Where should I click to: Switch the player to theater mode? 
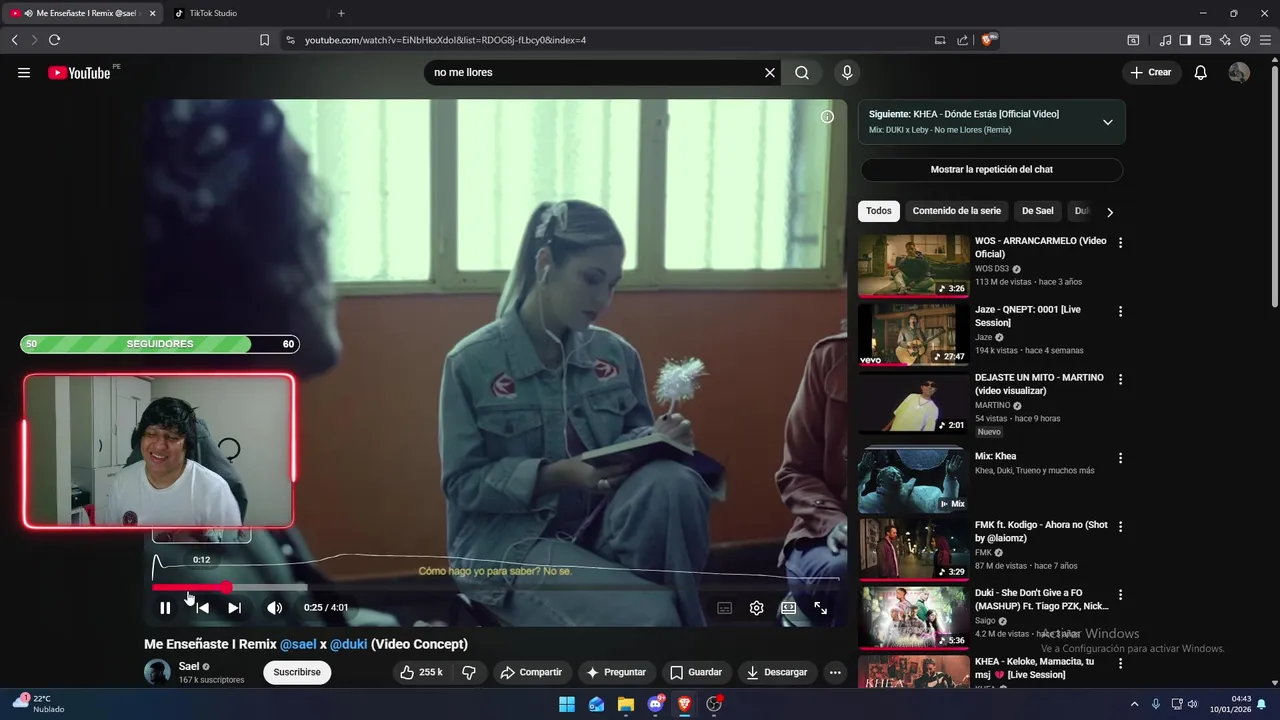tap(789, 607)
